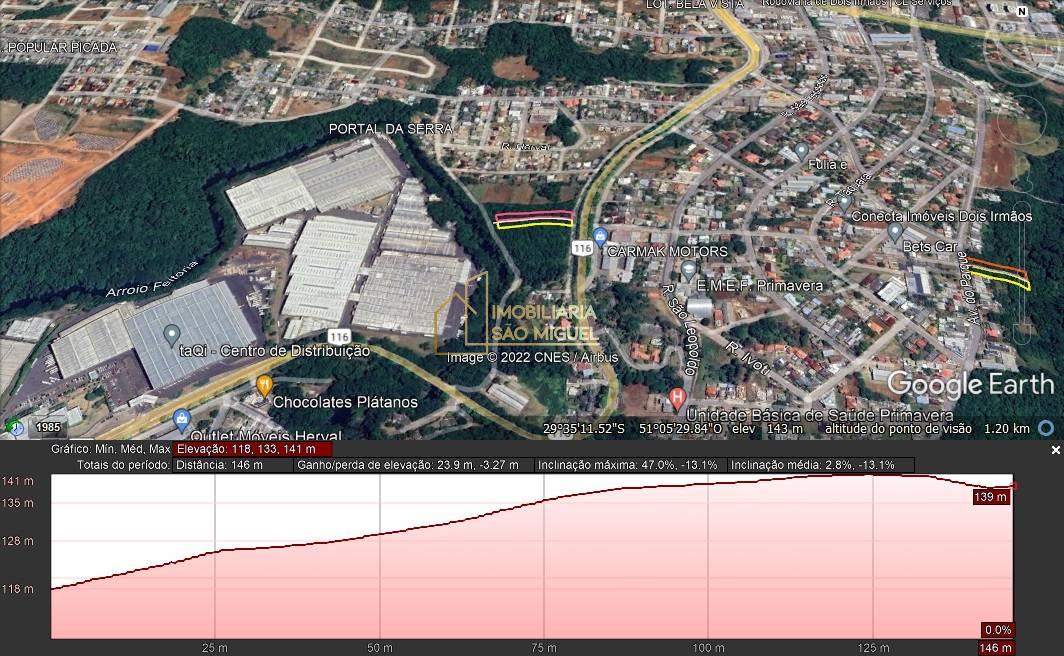Viewport: 1064px width, 656px height.
Task: Click the Outlet Móveis Herval shopping pin
Action: (181, 419)
